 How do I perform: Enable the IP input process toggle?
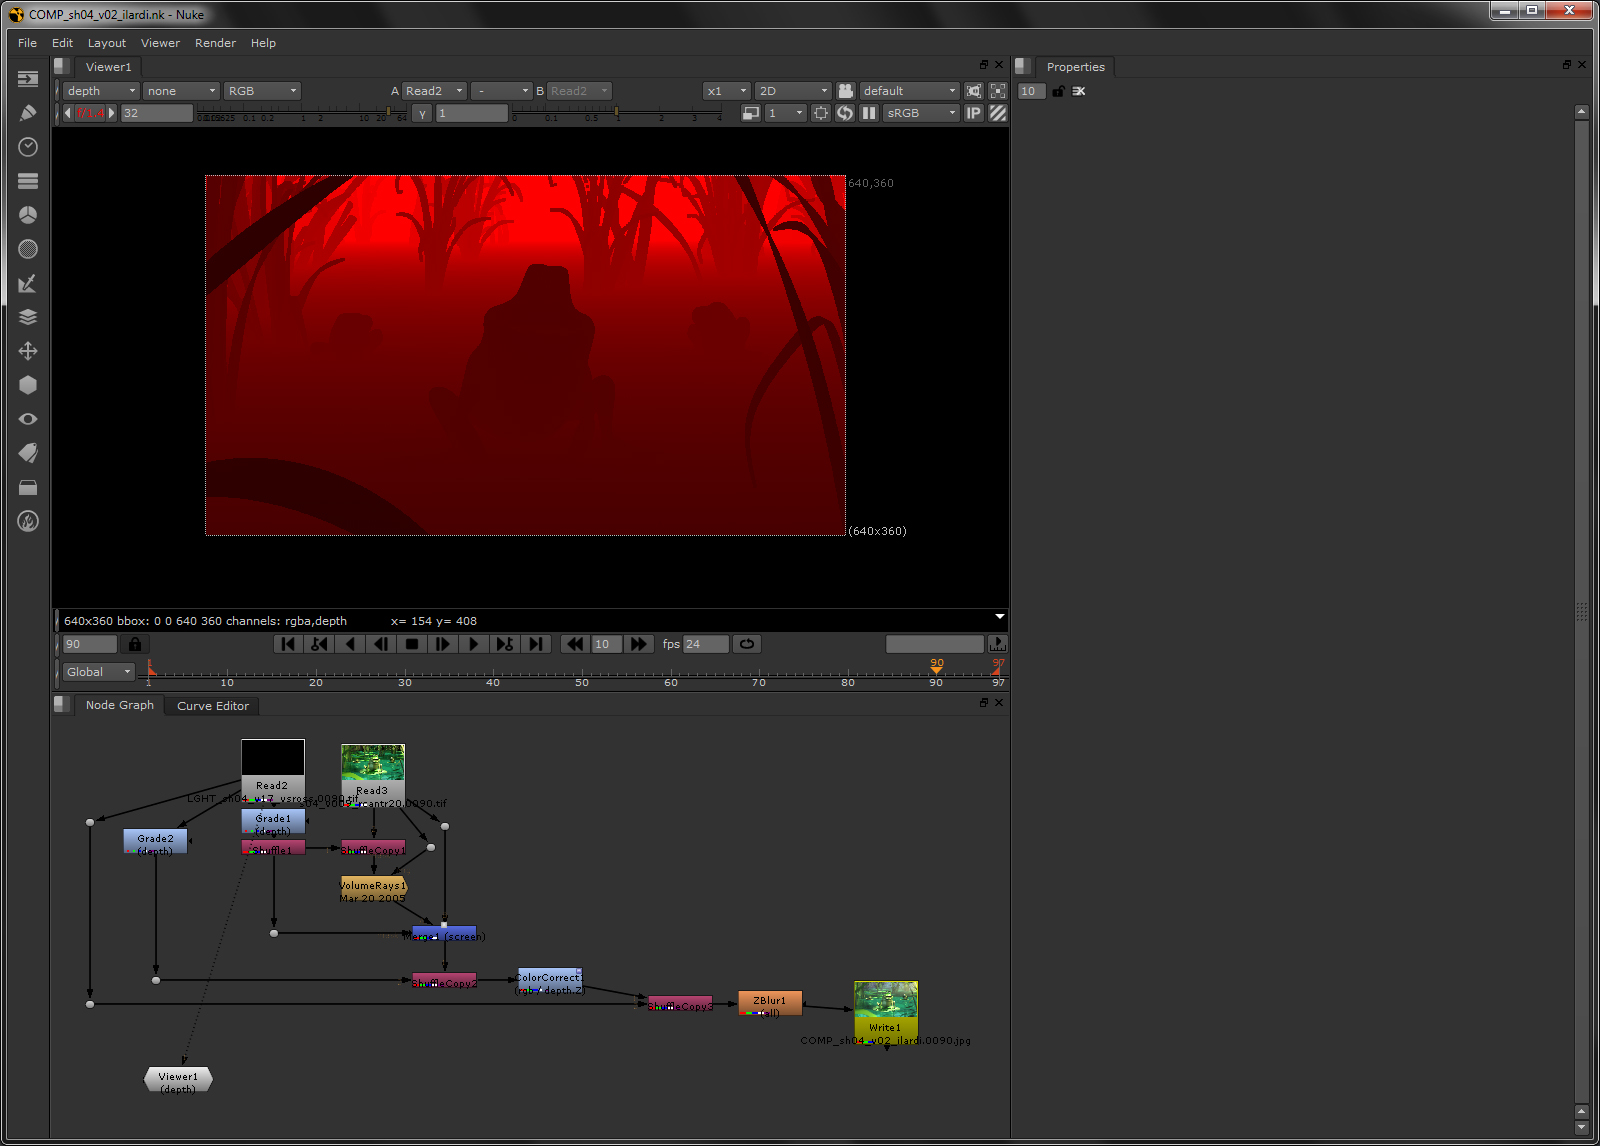[x=972, y=112]
